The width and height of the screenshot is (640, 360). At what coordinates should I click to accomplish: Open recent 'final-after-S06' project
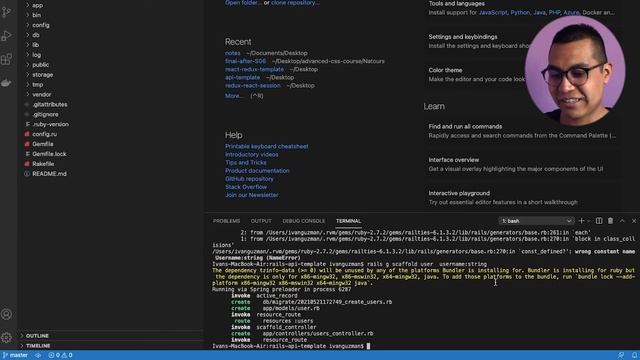(245, 61)
